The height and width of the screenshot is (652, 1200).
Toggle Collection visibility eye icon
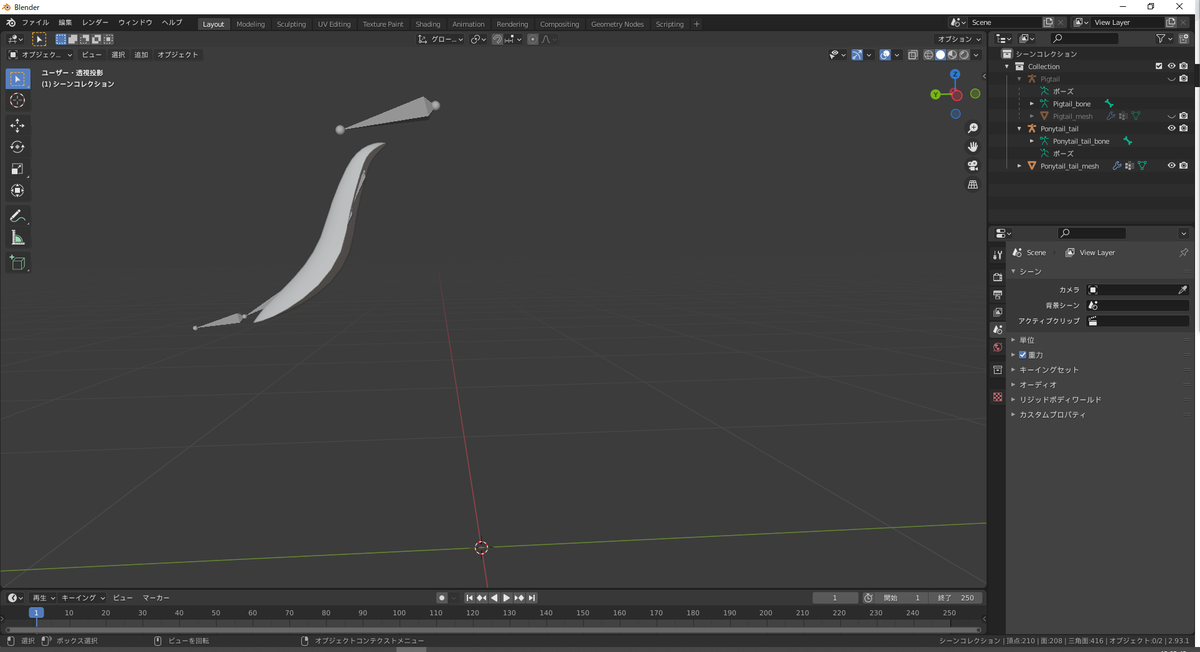[x=1171, y=66]
